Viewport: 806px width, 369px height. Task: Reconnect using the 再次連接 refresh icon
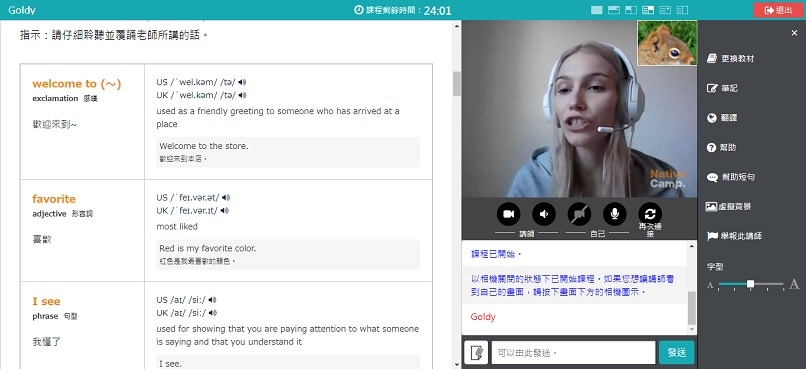650,214
